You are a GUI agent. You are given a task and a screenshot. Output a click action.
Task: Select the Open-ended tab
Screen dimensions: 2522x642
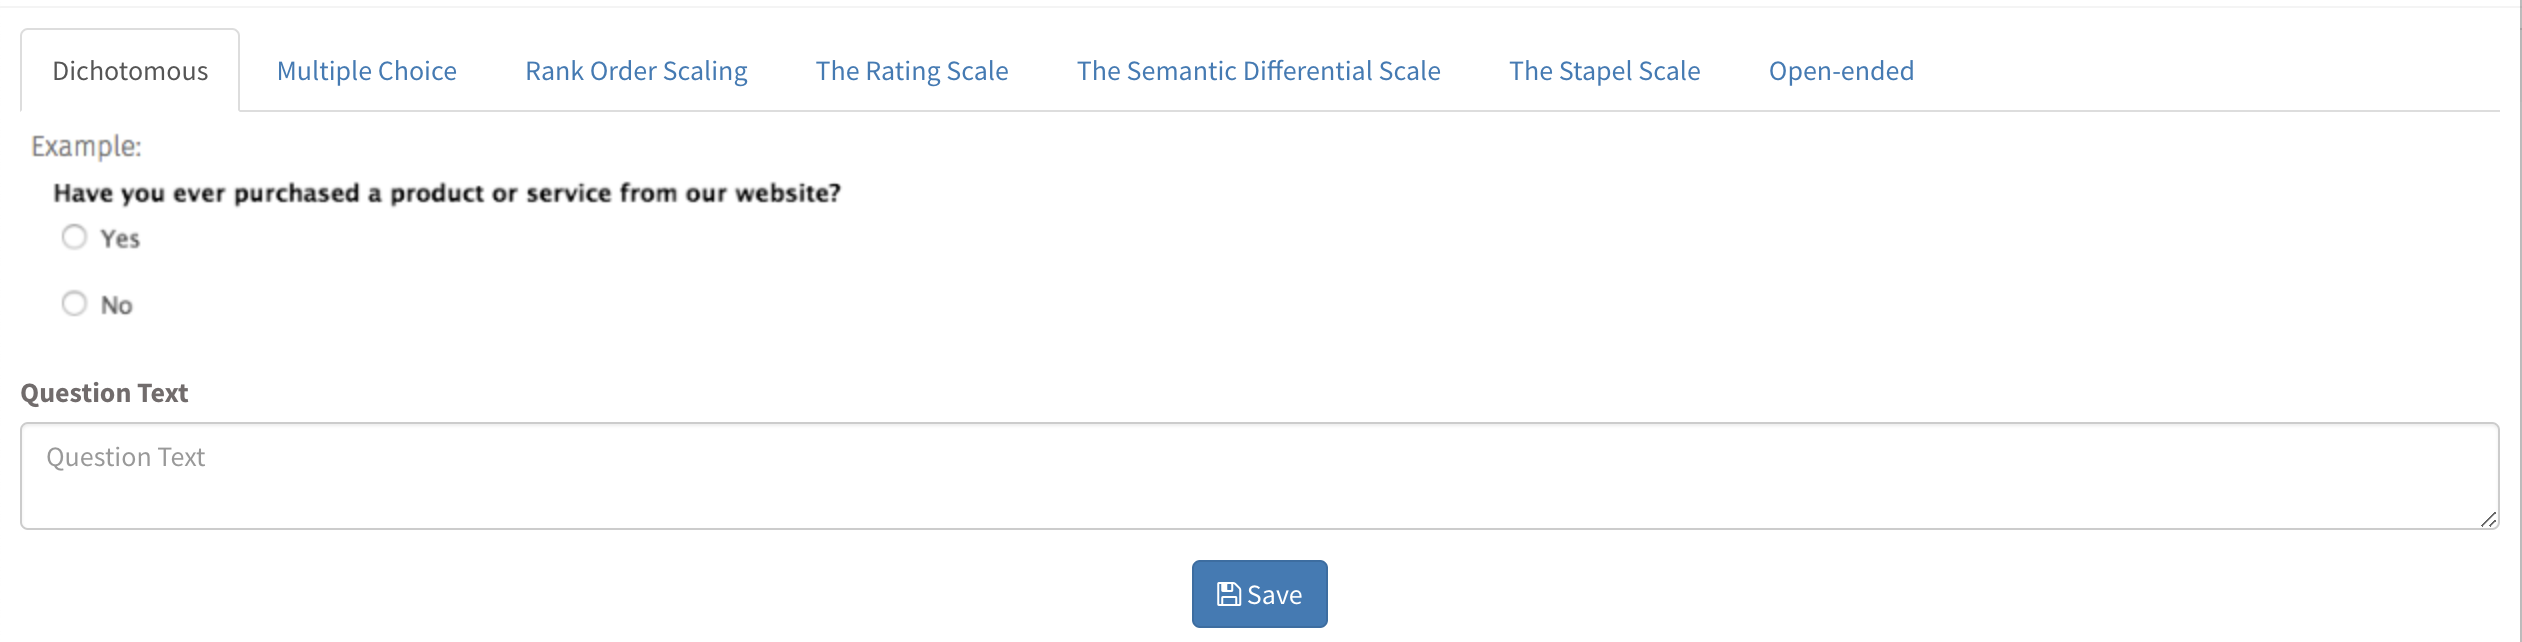[x=1842, y=71]
